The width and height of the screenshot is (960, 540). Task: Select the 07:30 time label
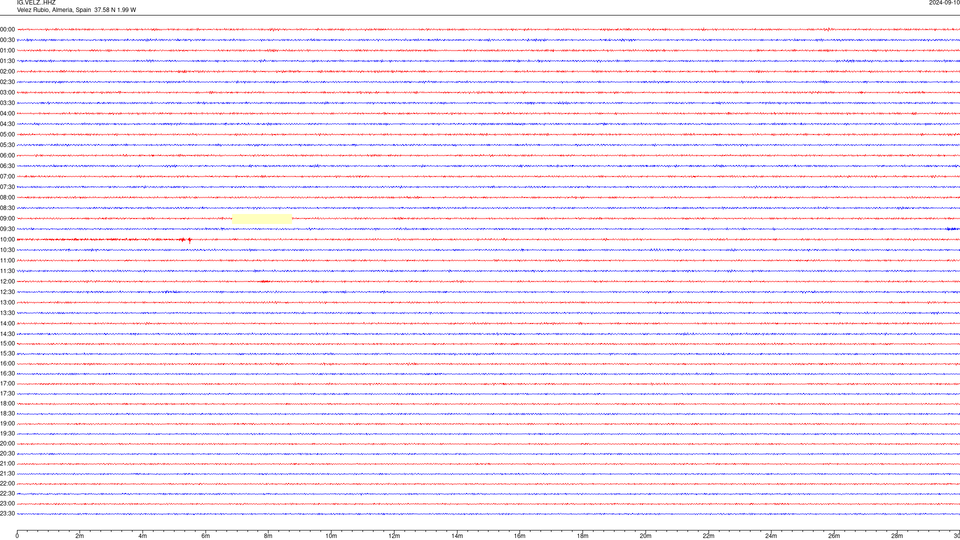pyautogui.click(x=7, y=187)
